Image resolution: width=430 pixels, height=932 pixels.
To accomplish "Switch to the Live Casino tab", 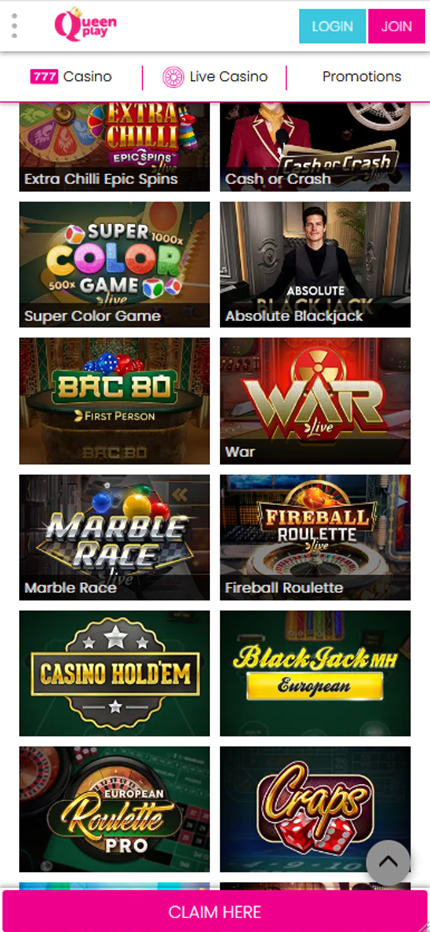I will coord(215,77).
